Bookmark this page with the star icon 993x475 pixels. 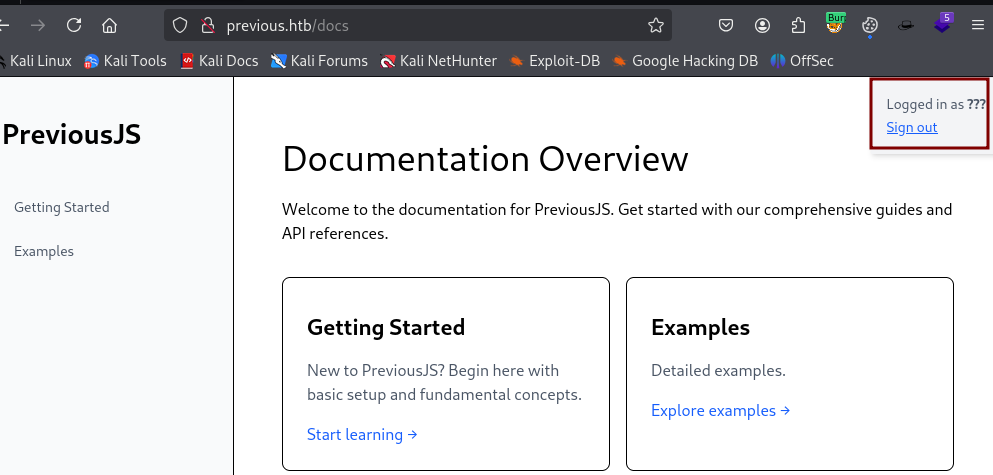point(655,25)
